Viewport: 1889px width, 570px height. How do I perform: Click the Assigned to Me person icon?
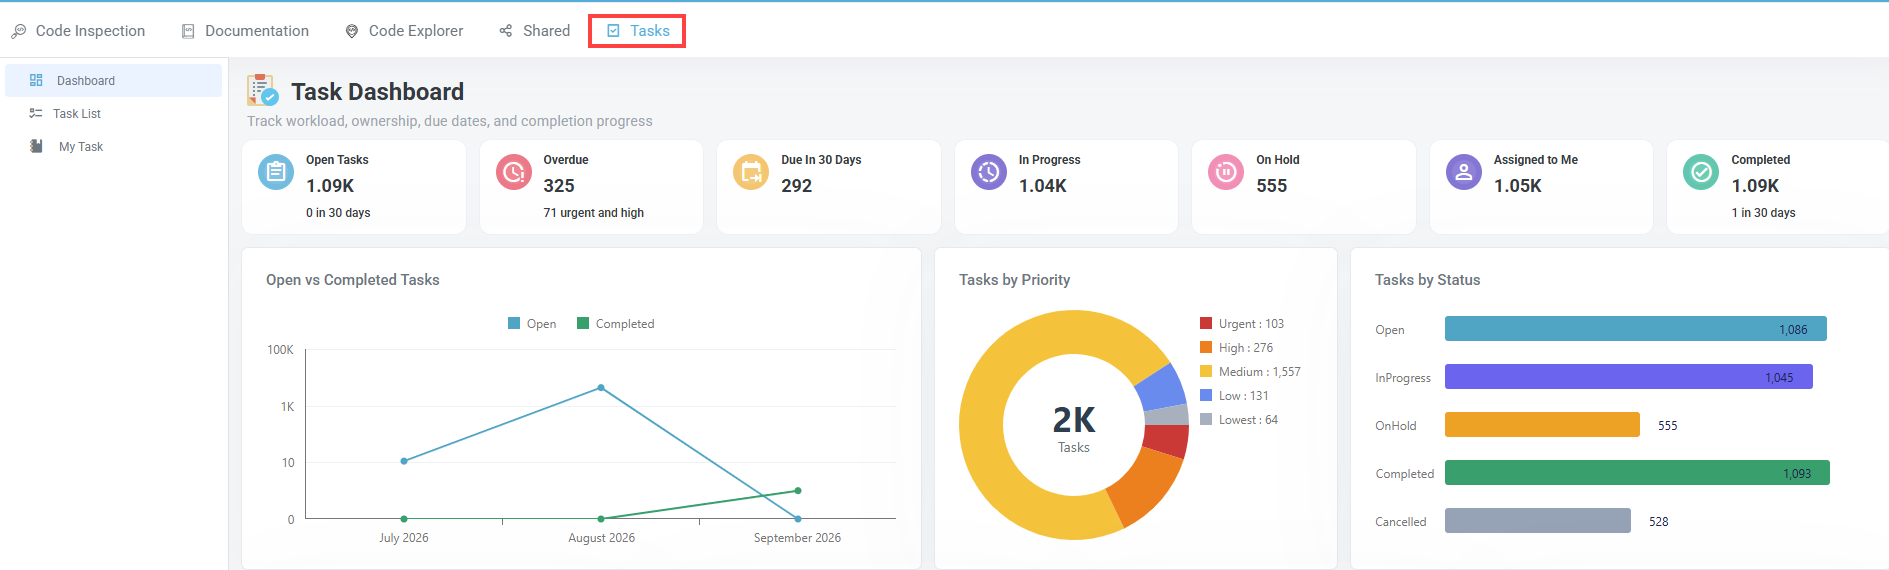pos(1464,172)
